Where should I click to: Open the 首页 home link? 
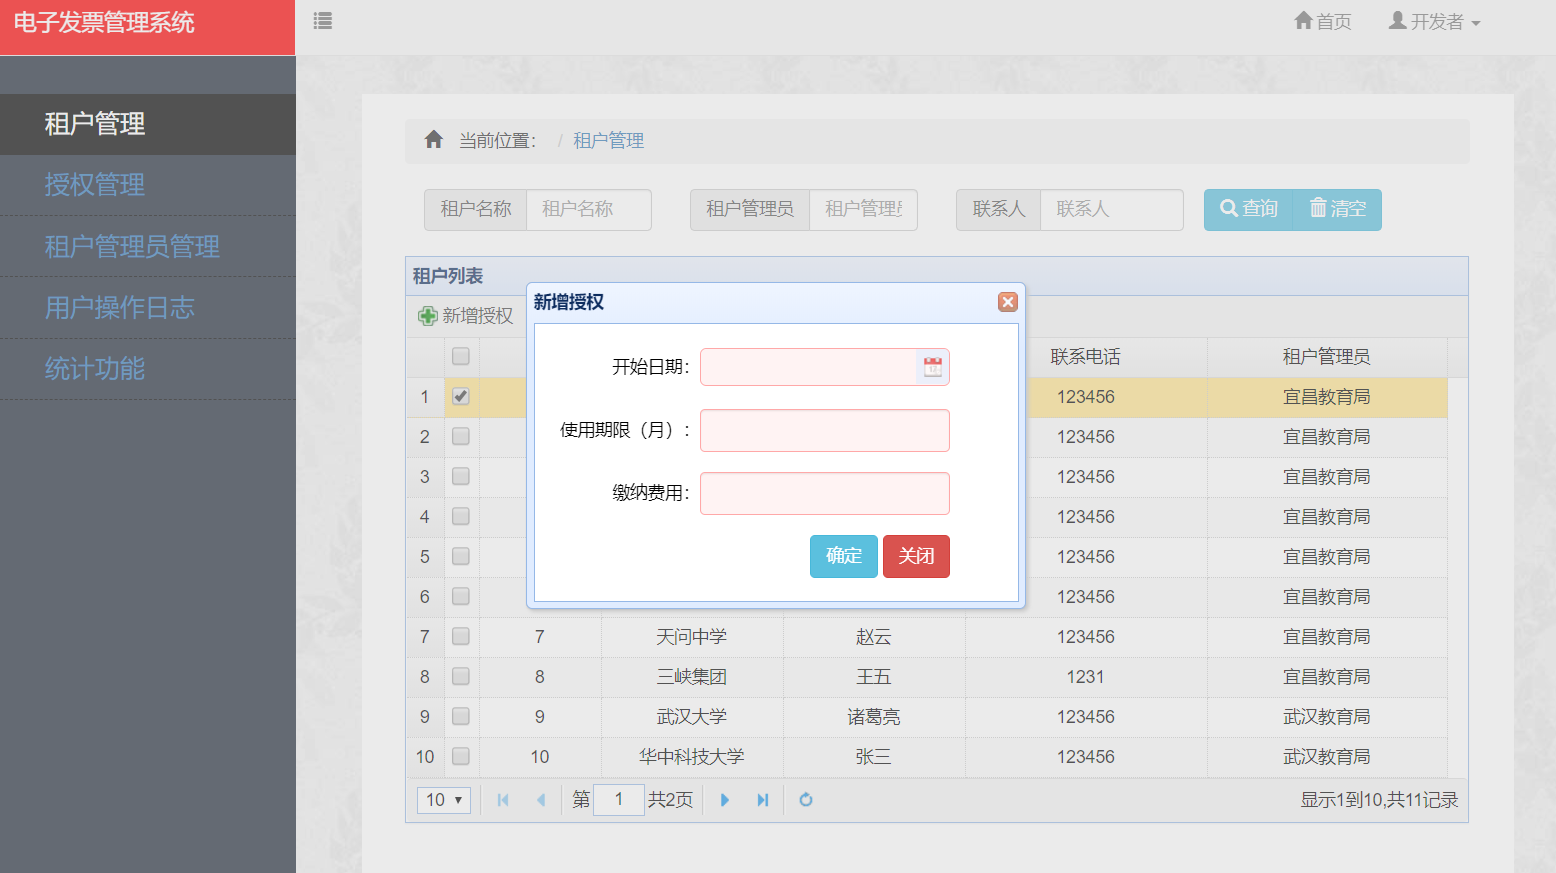[x=1323, y=21]
